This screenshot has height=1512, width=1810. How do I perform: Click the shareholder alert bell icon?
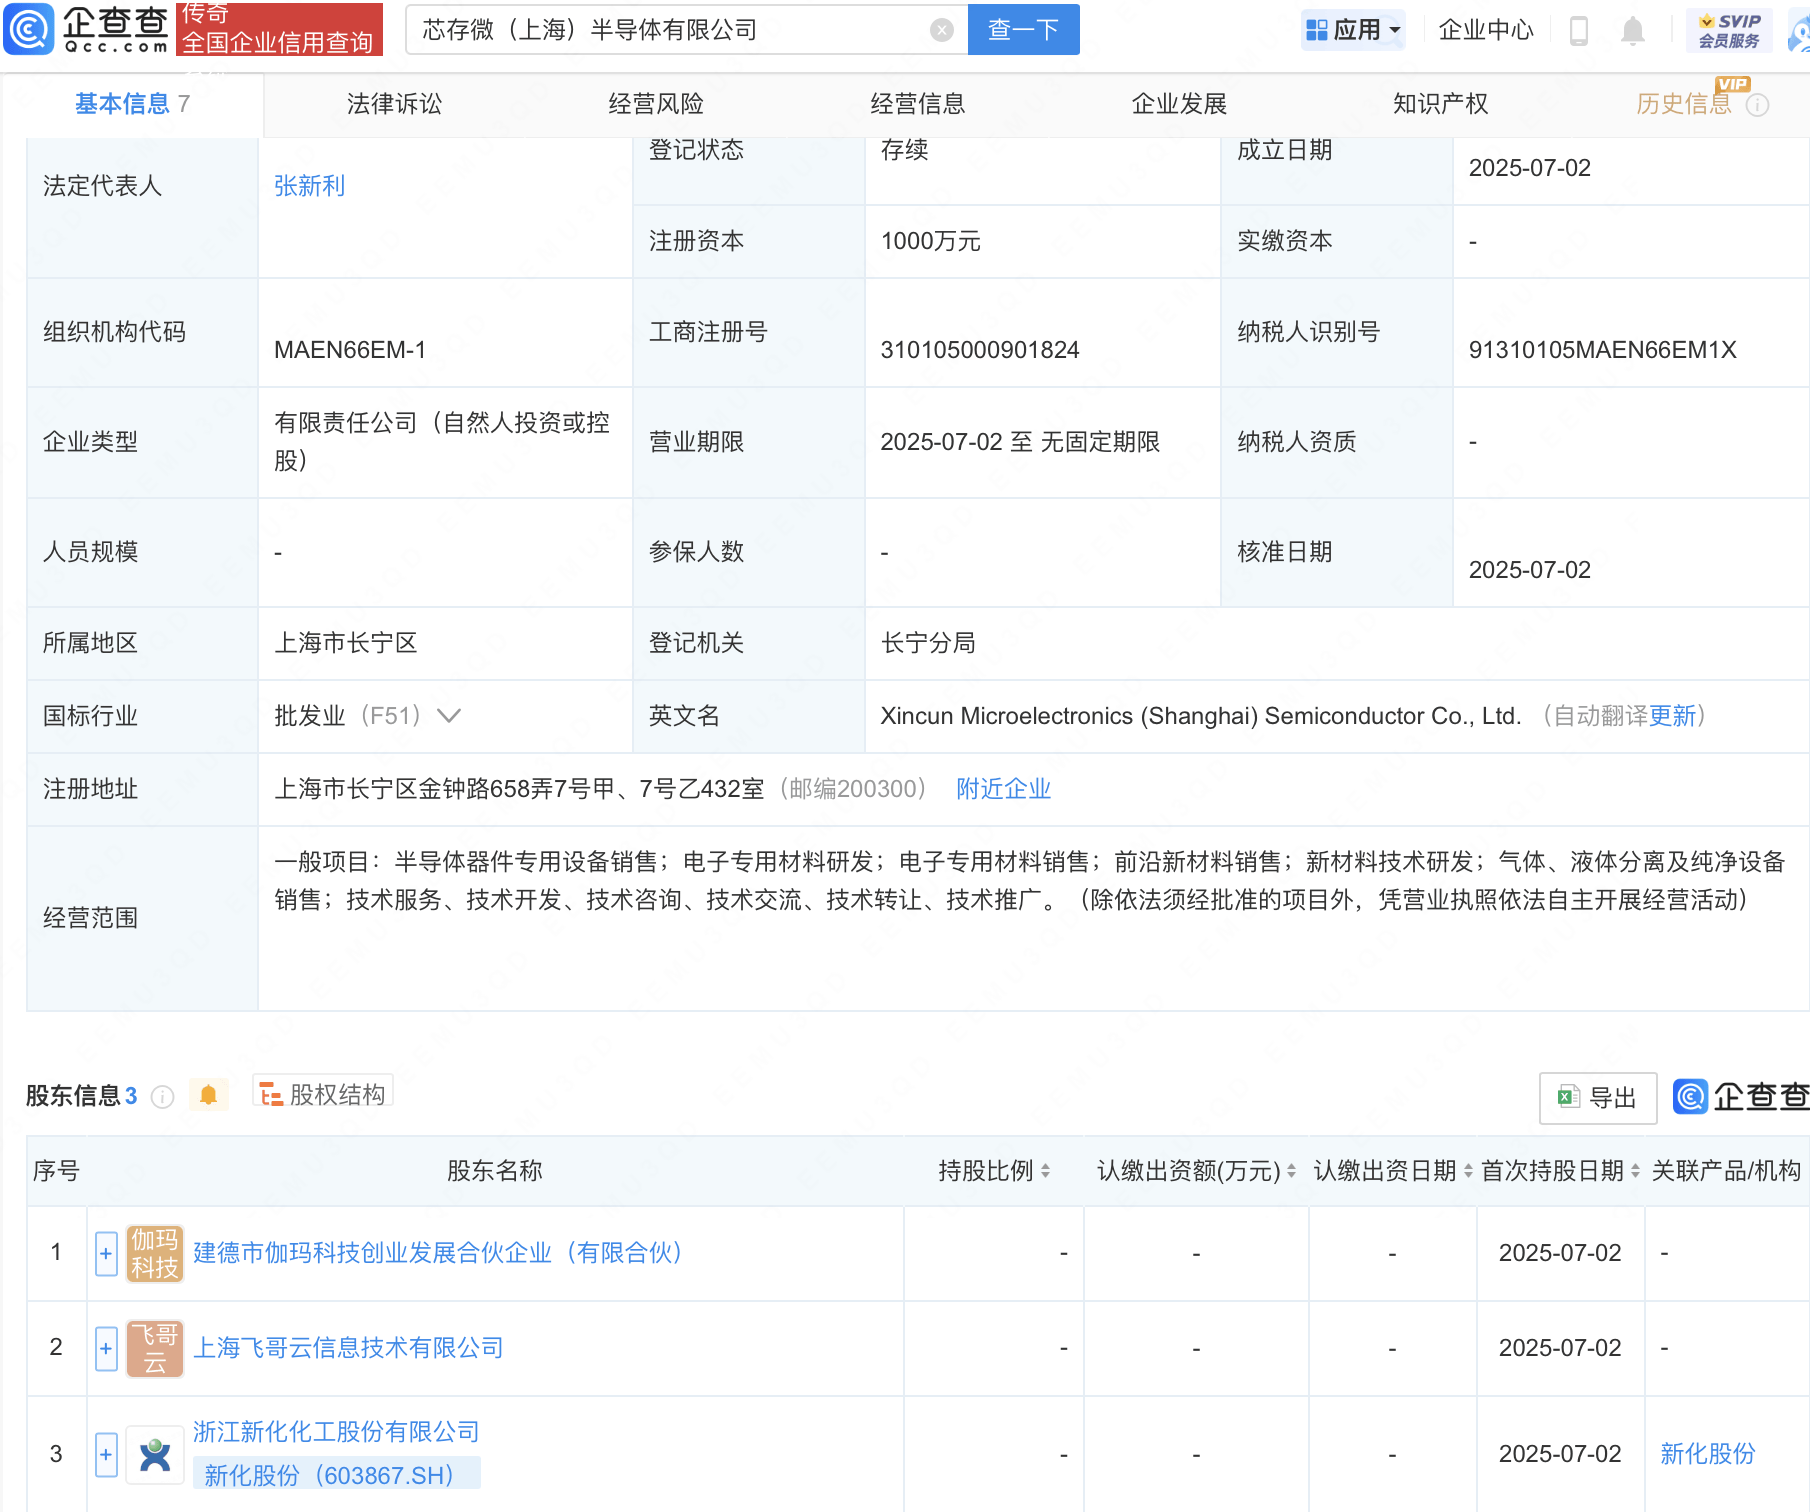point(208,1095)
